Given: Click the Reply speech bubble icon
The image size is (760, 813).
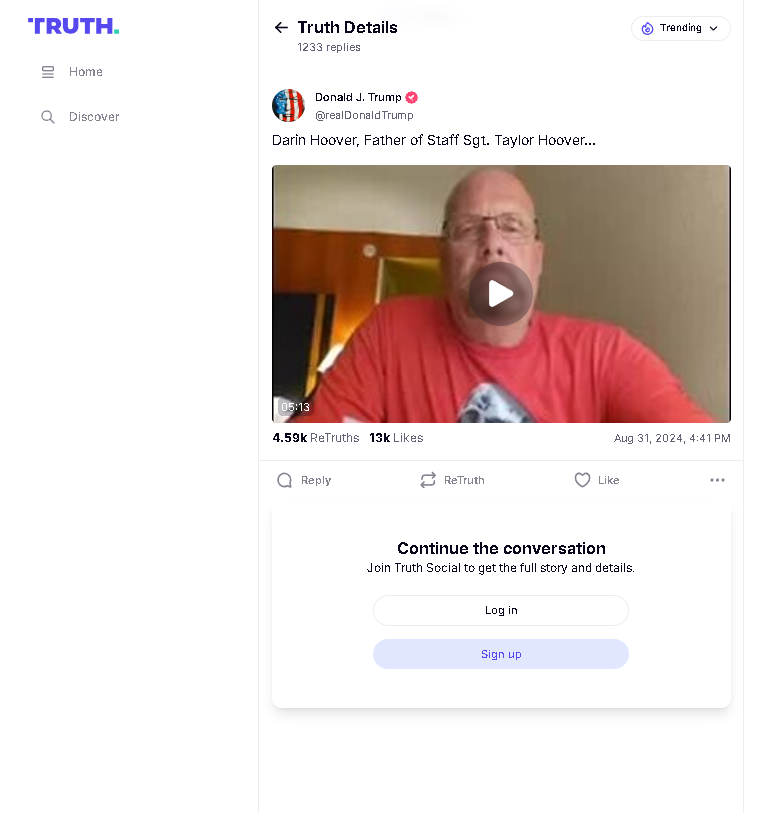Looking at the screenshot, I should [x=285, y=480].
